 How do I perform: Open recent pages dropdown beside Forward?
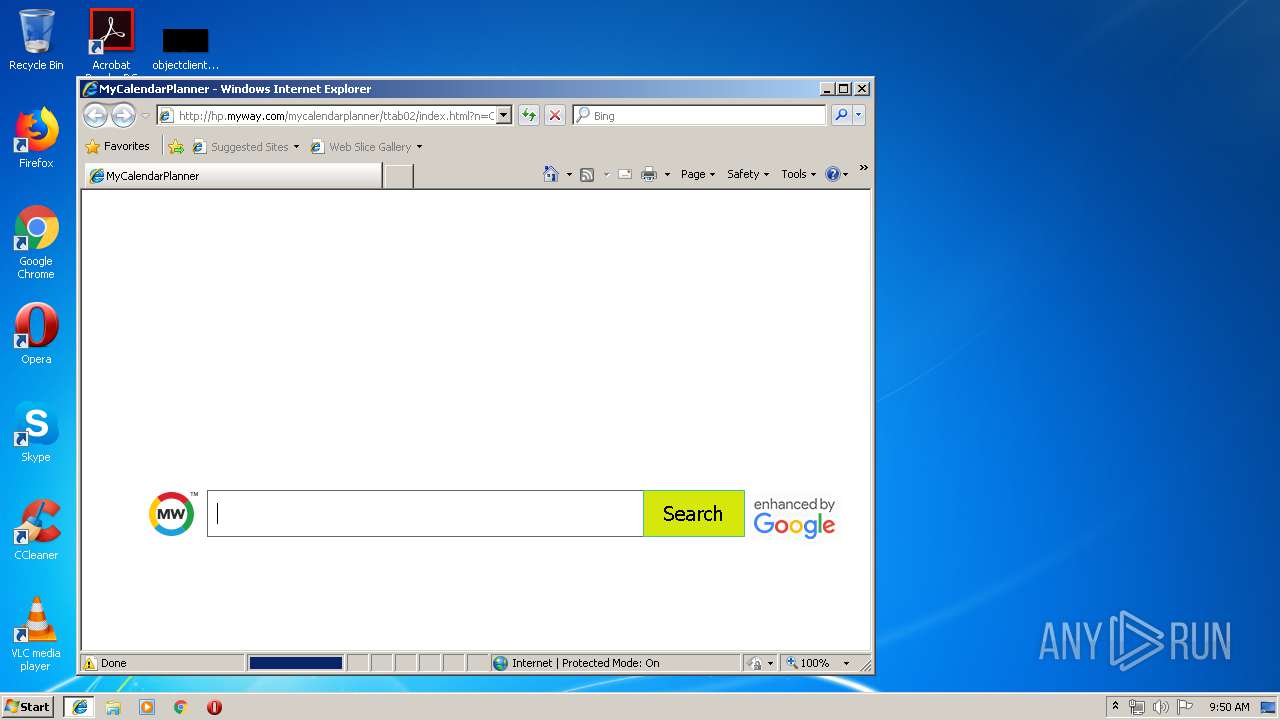click(145, 116)
